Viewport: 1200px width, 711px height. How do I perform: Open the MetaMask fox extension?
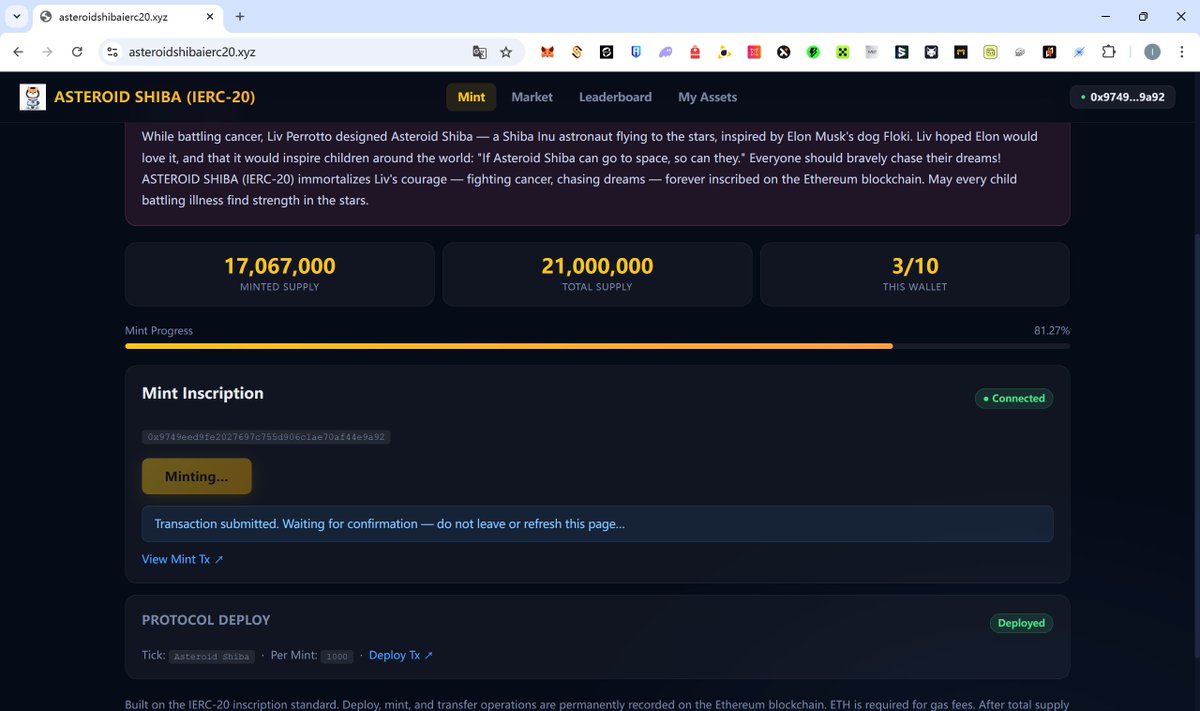[x=547, y=52]
